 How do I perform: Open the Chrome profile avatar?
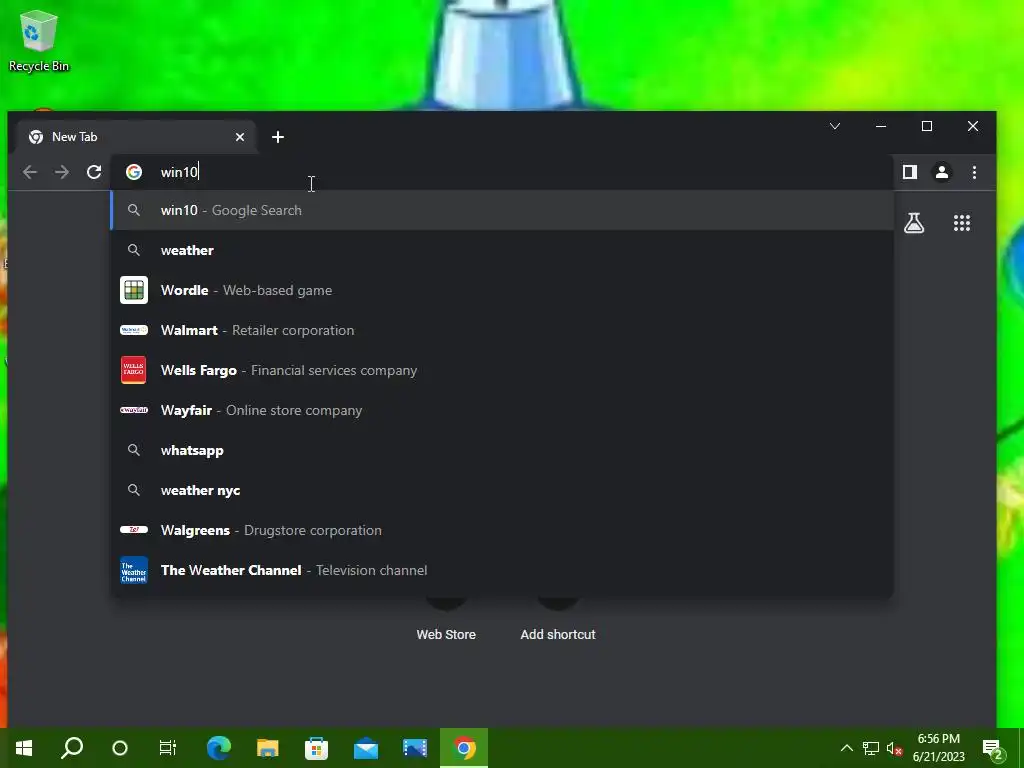[x=942, y=172]
